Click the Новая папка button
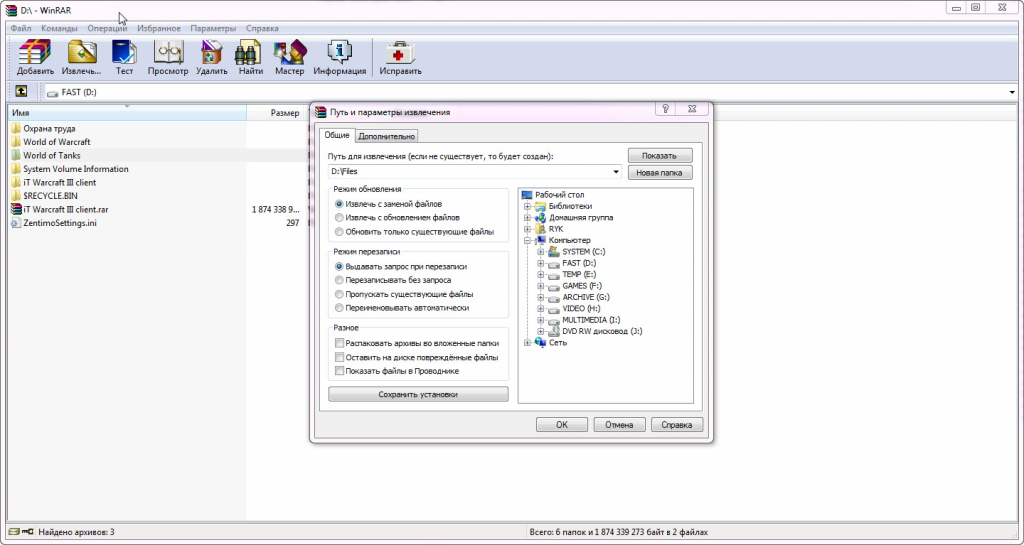 (x=660, y=172)
